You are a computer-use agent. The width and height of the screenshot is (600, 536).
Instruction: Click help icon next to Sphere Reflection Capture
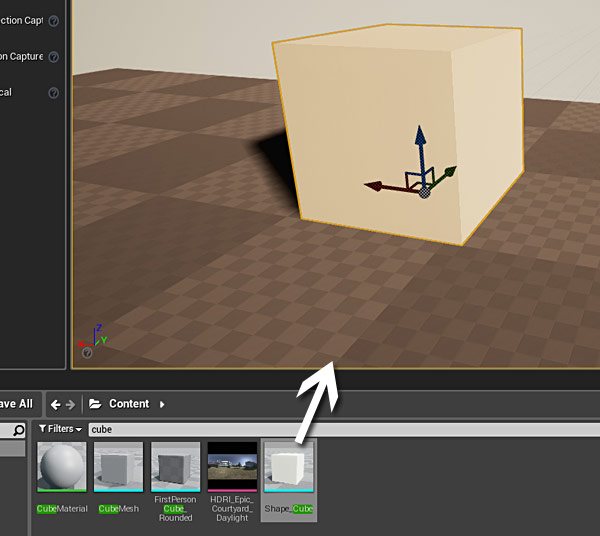[x=53, y=57]
